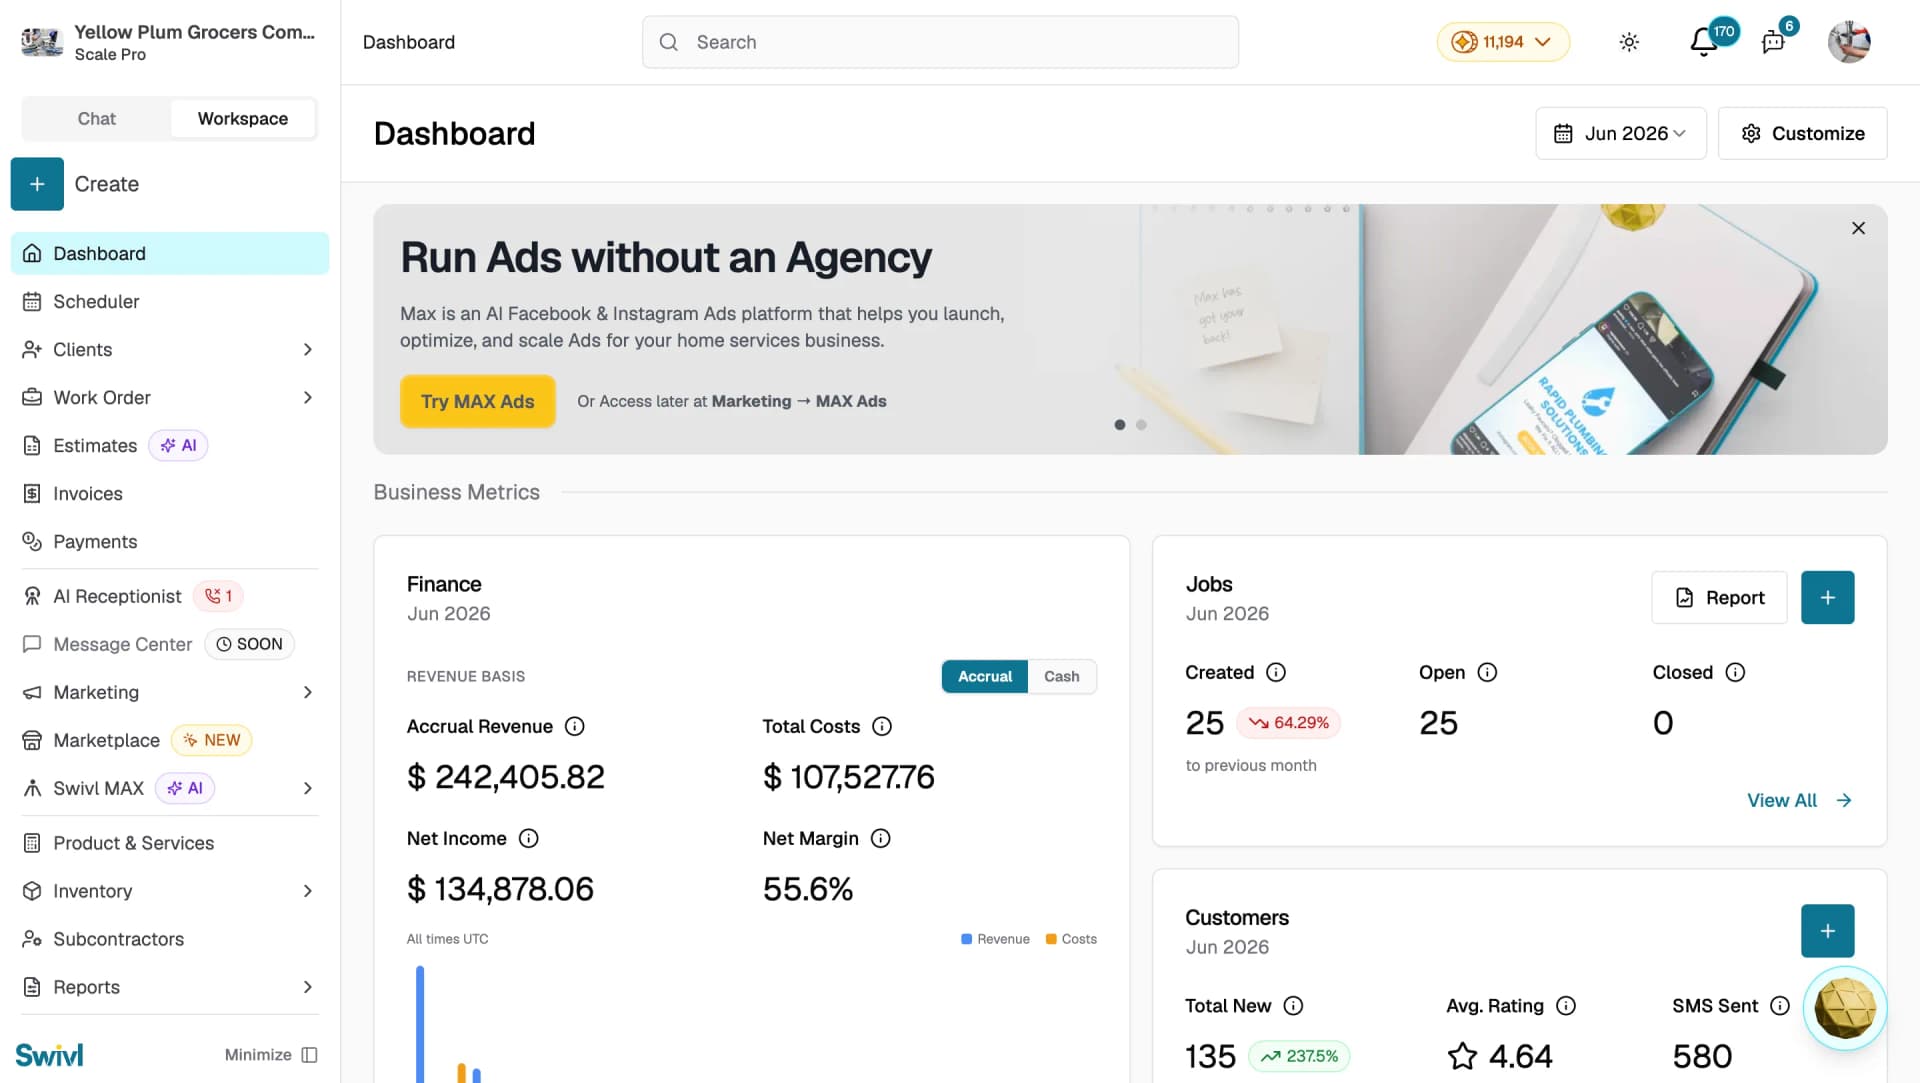Switch revenue basis to Accrual

984,676
